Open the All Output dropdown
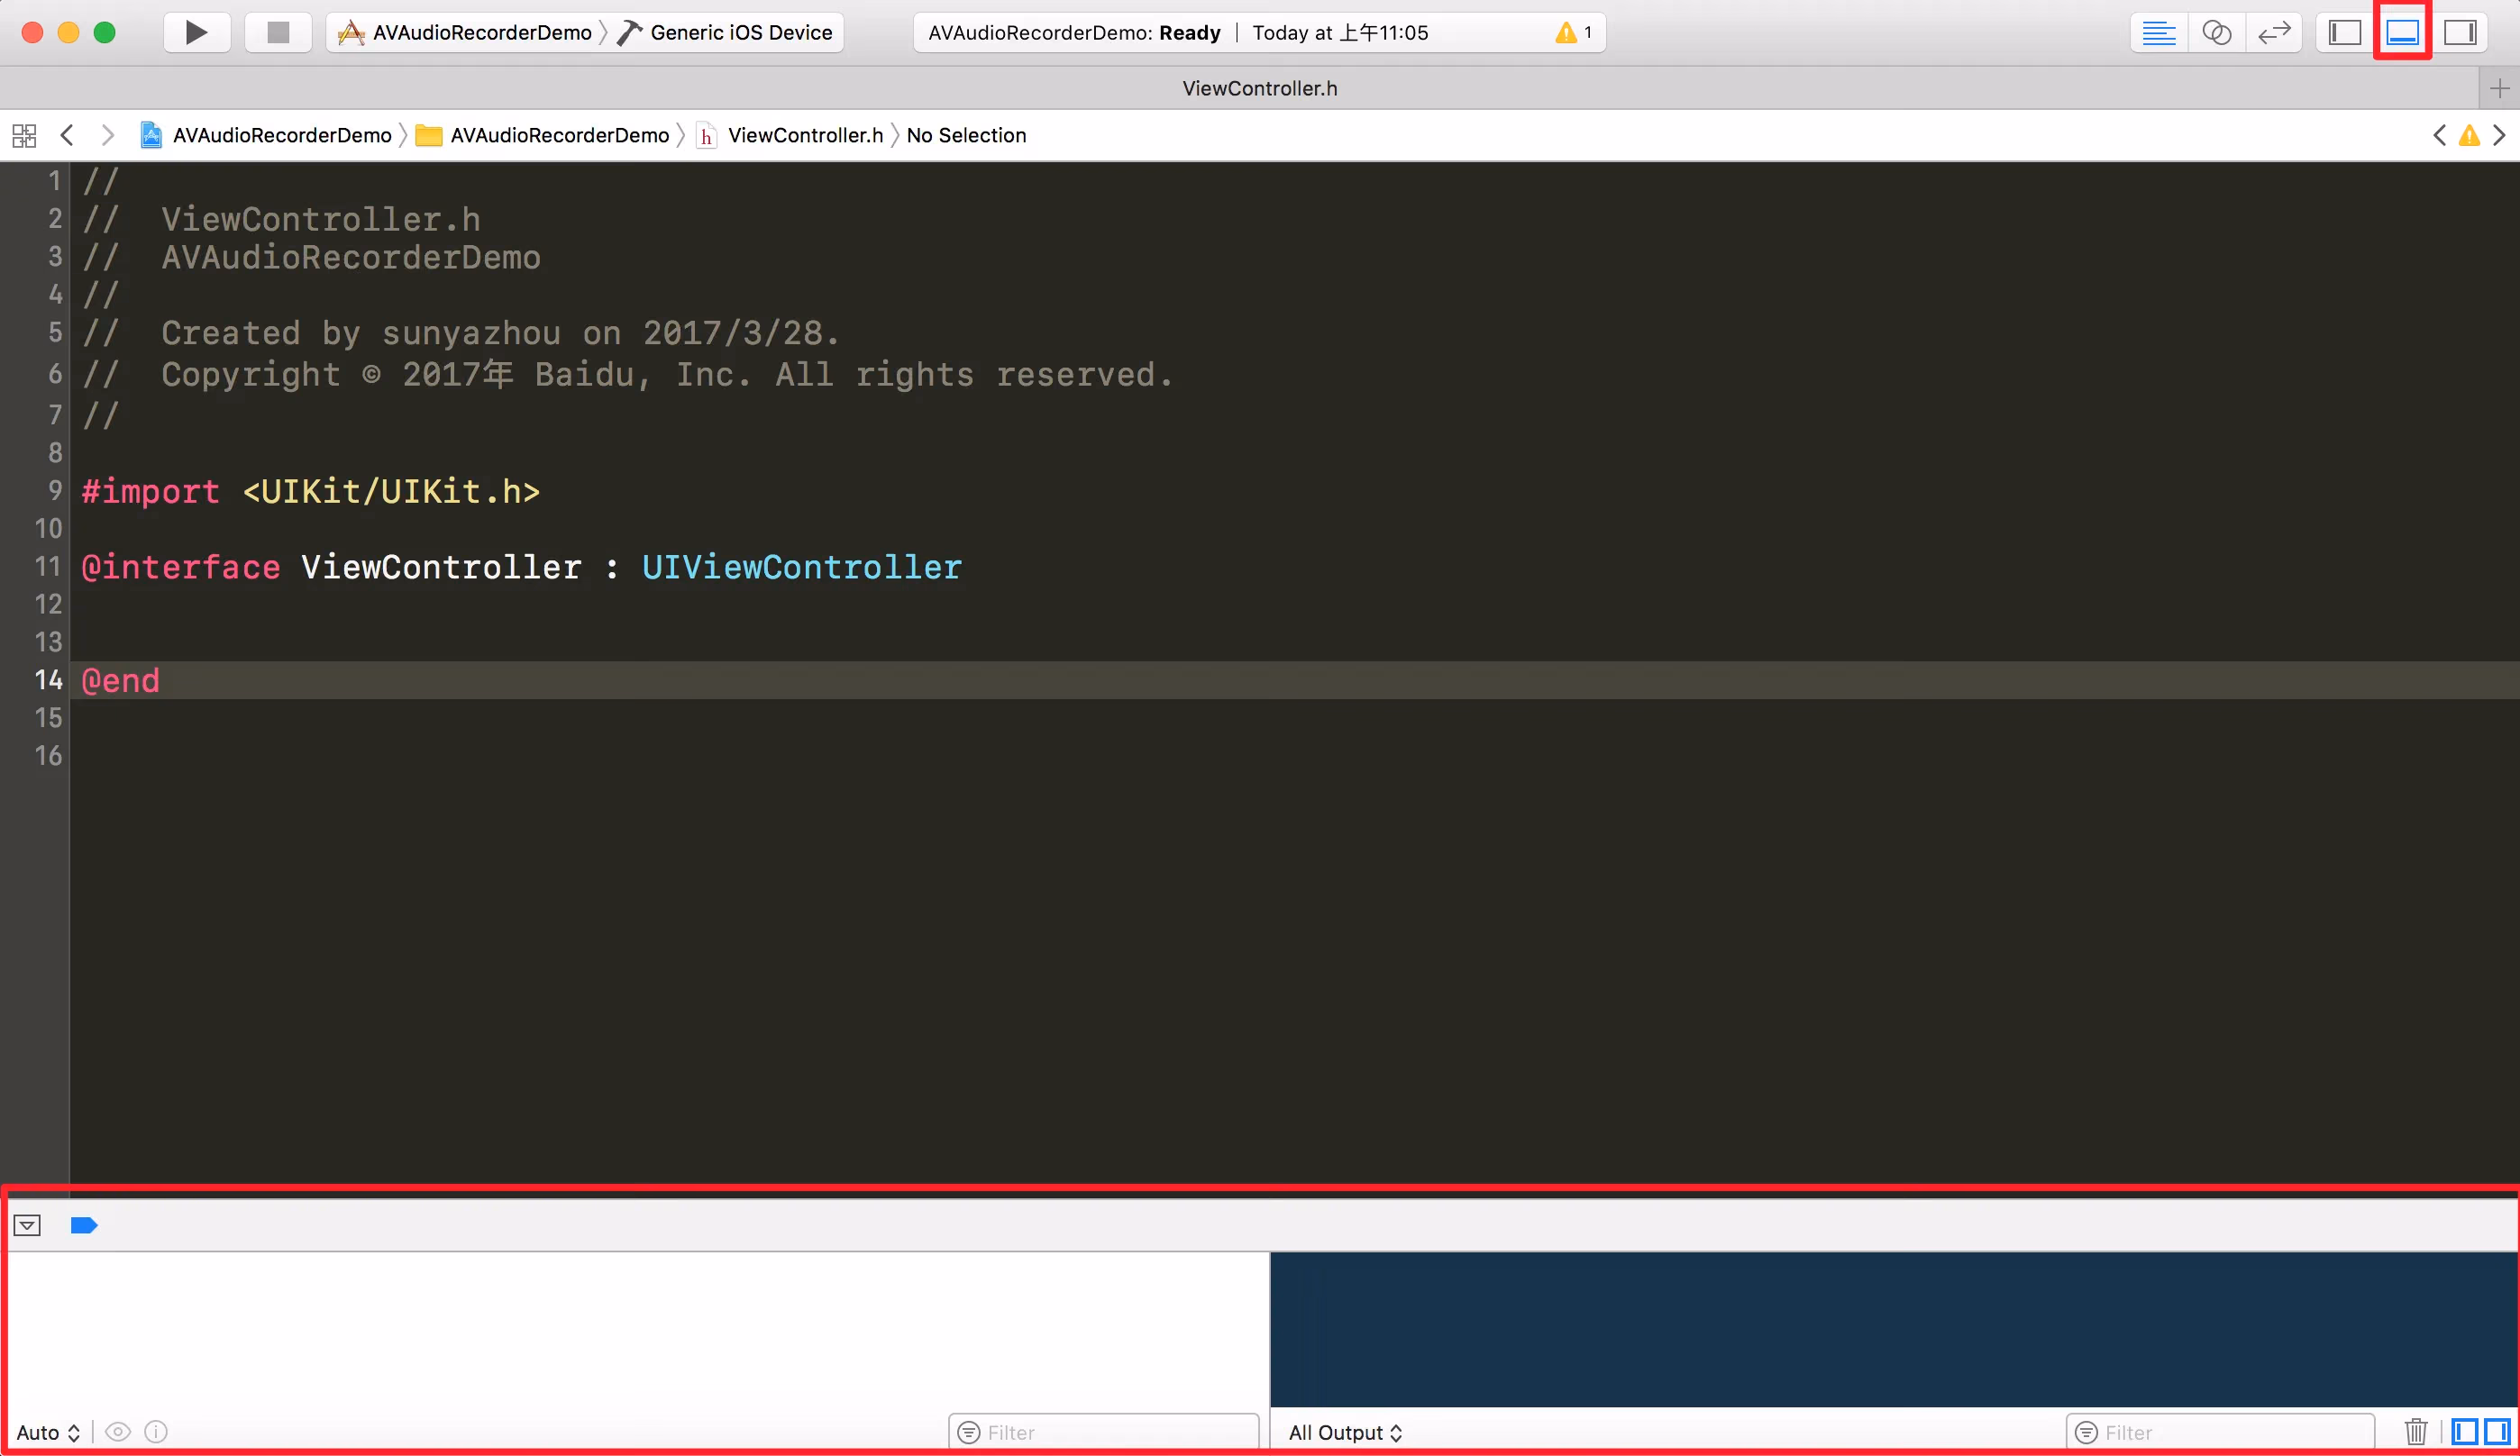2520x1456 pixels. pos(1345,1432)
